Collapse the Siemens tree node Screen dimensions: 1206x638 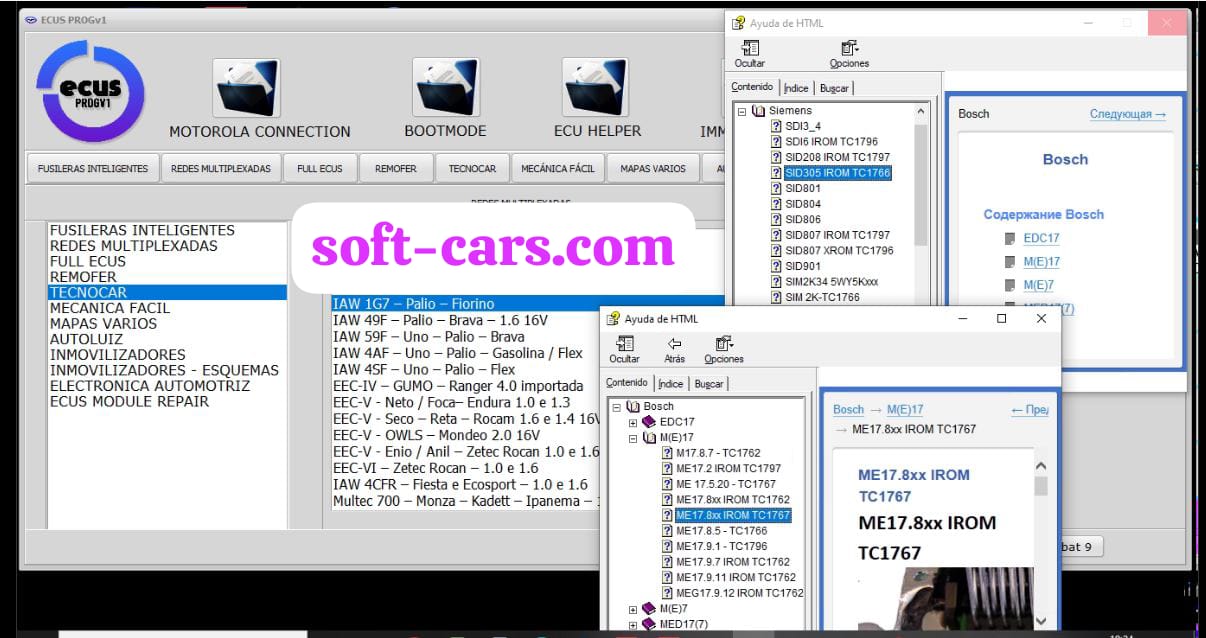pyautogui.click(x=742, y=111)
